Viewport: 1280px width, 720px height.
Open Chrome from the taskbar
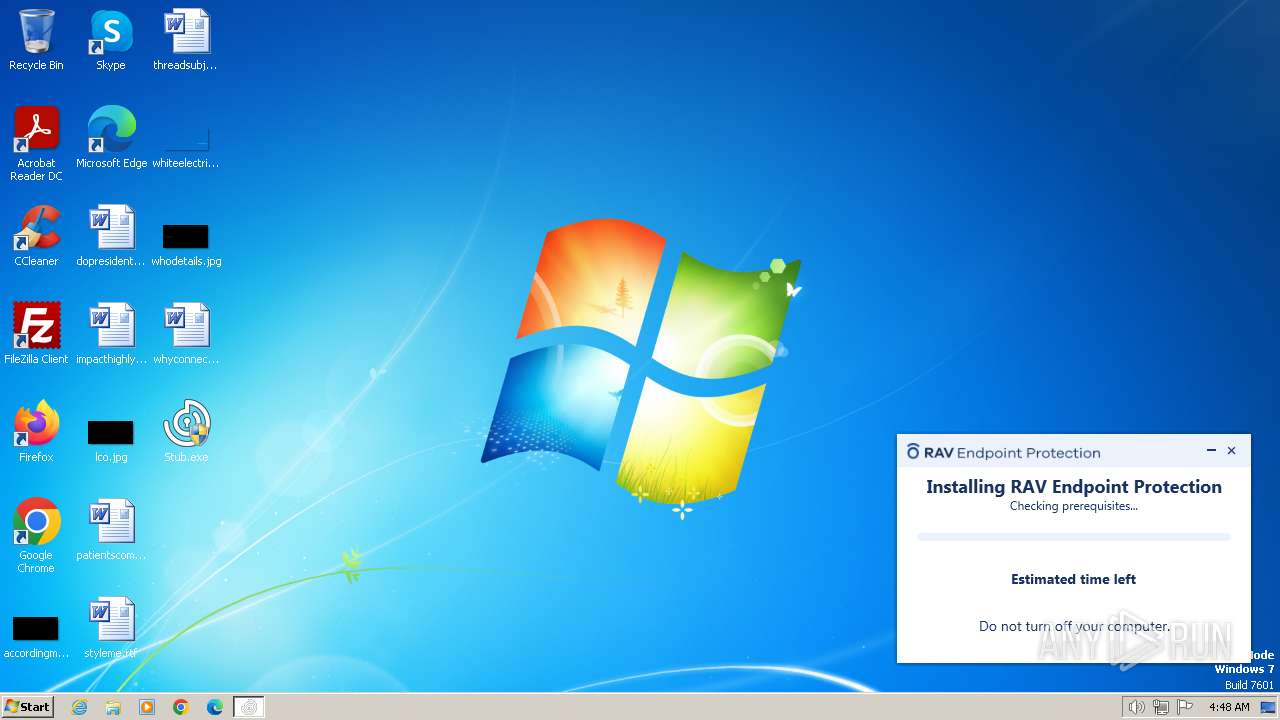(181, 707)
